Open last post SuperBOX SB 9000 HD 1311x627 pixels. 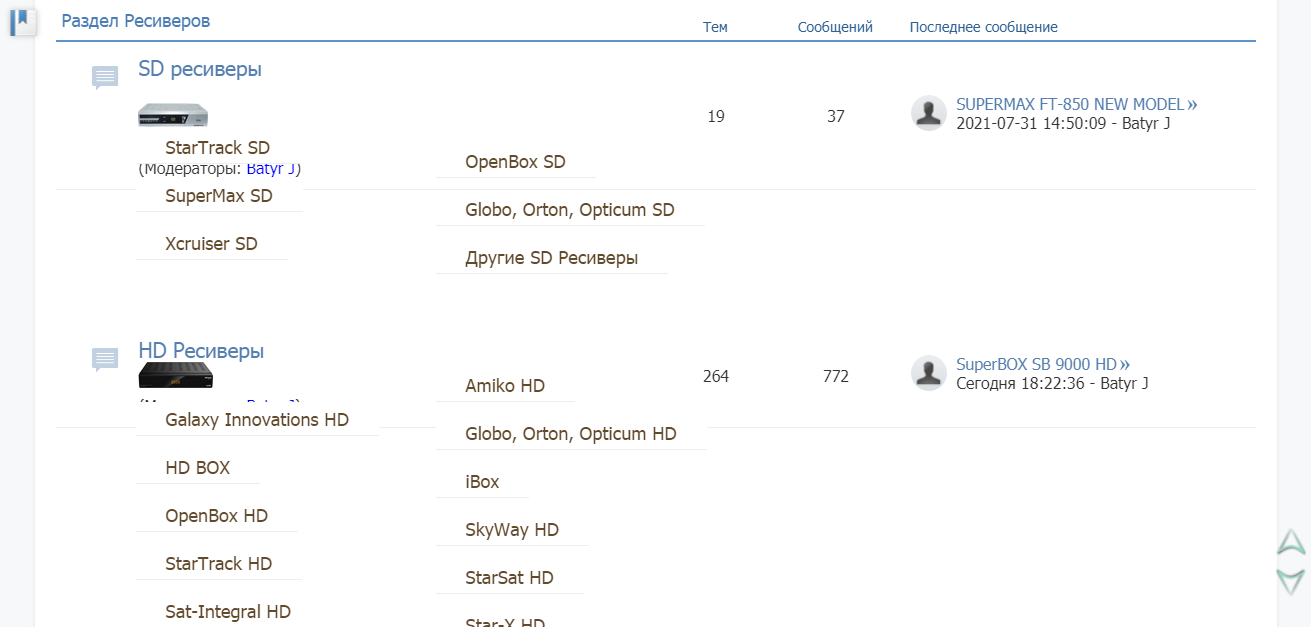pyautogui.click(x=1043, y=364)
